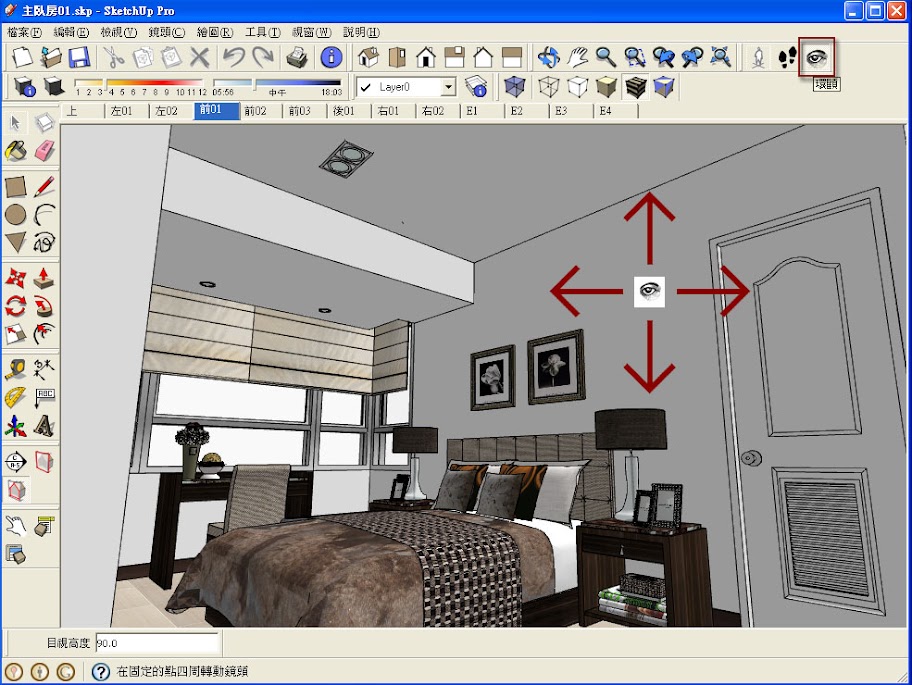
Task: Open shadow settings dialog icon
Action: [24, 87]
